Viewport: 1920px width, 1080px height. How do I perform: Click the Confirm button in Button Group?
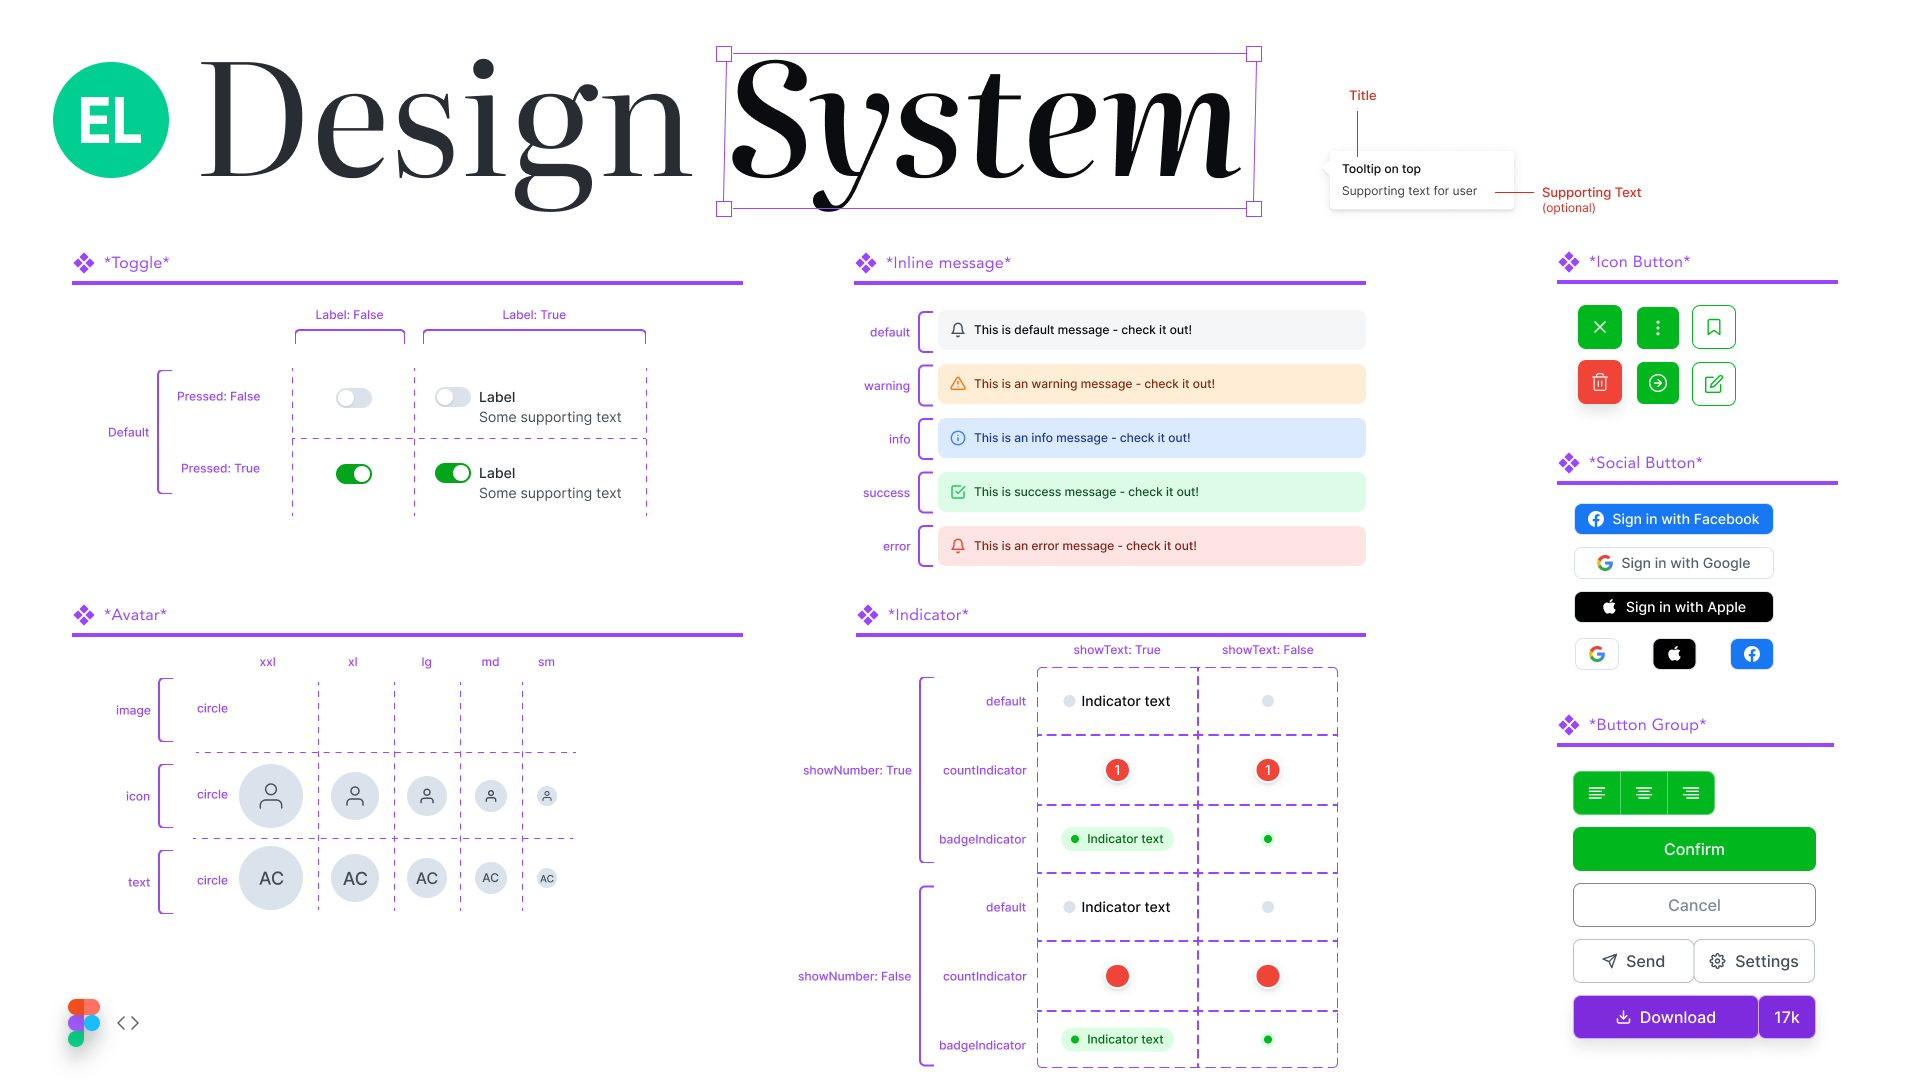pos(1693,849)
